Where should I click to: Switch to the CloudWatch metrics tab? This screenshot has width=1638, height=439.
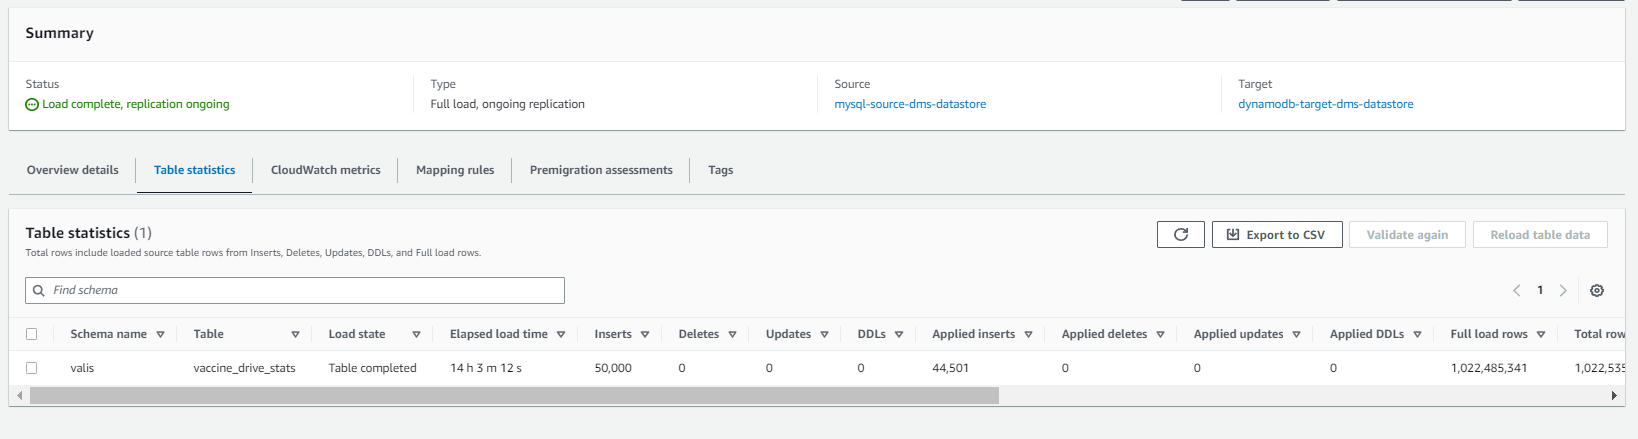click(325, 170)
